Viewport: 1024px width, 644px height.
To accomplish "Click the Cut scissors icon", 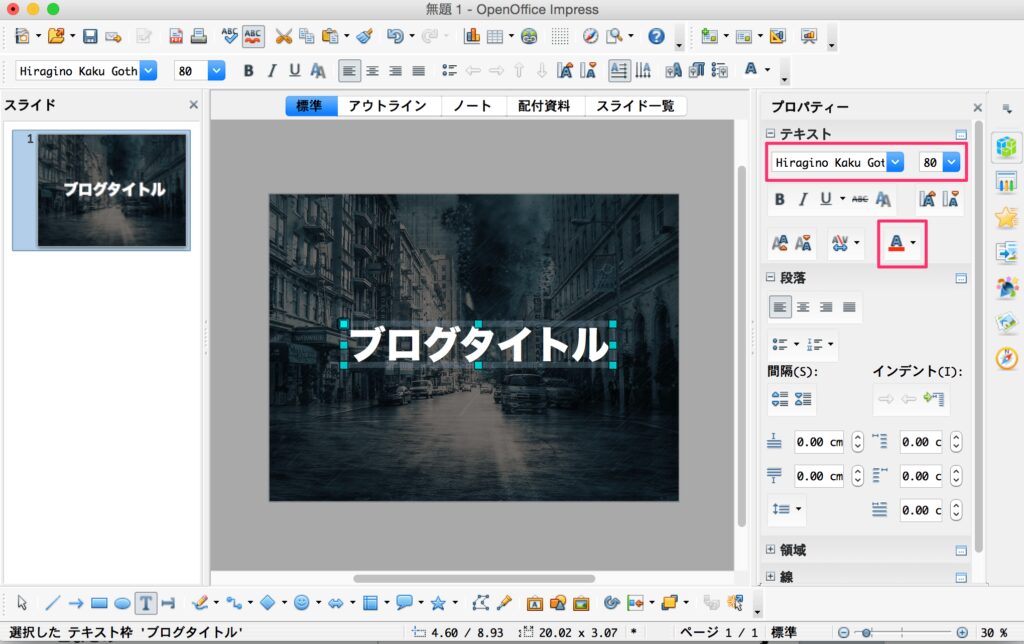I will [283, 37].
